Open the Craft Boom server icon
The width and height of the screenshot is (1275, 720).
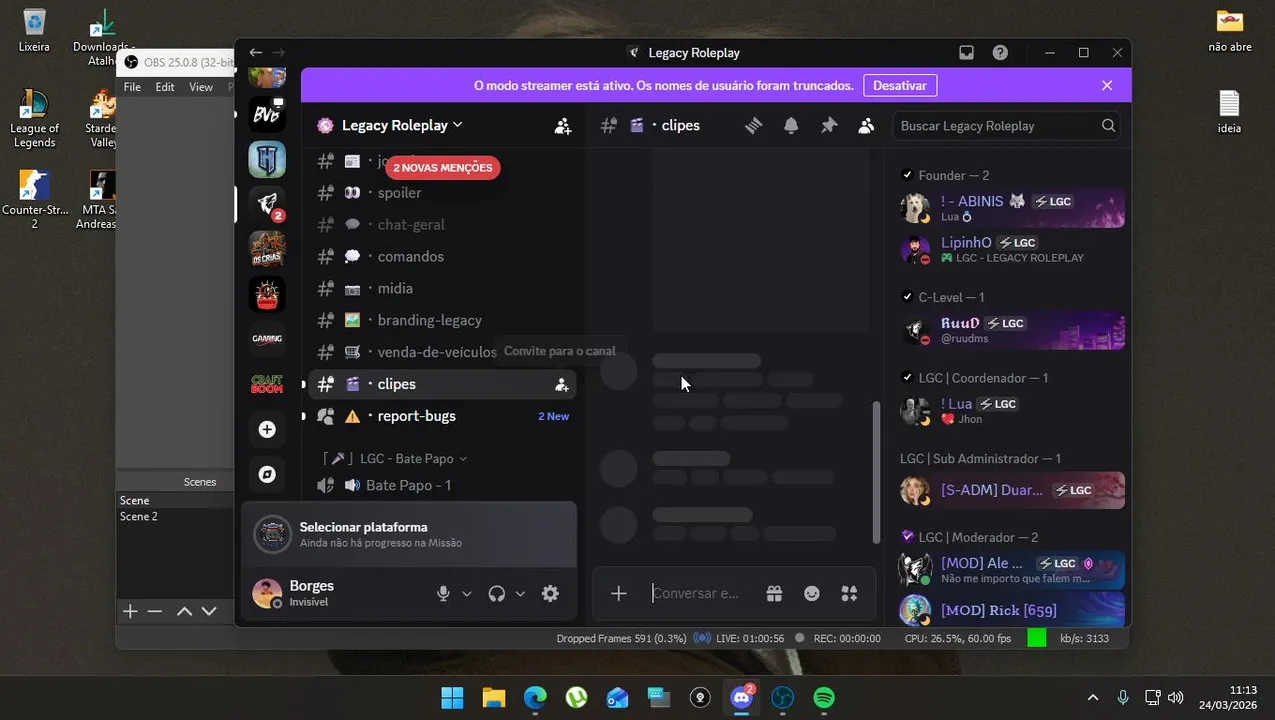point(267,384)
